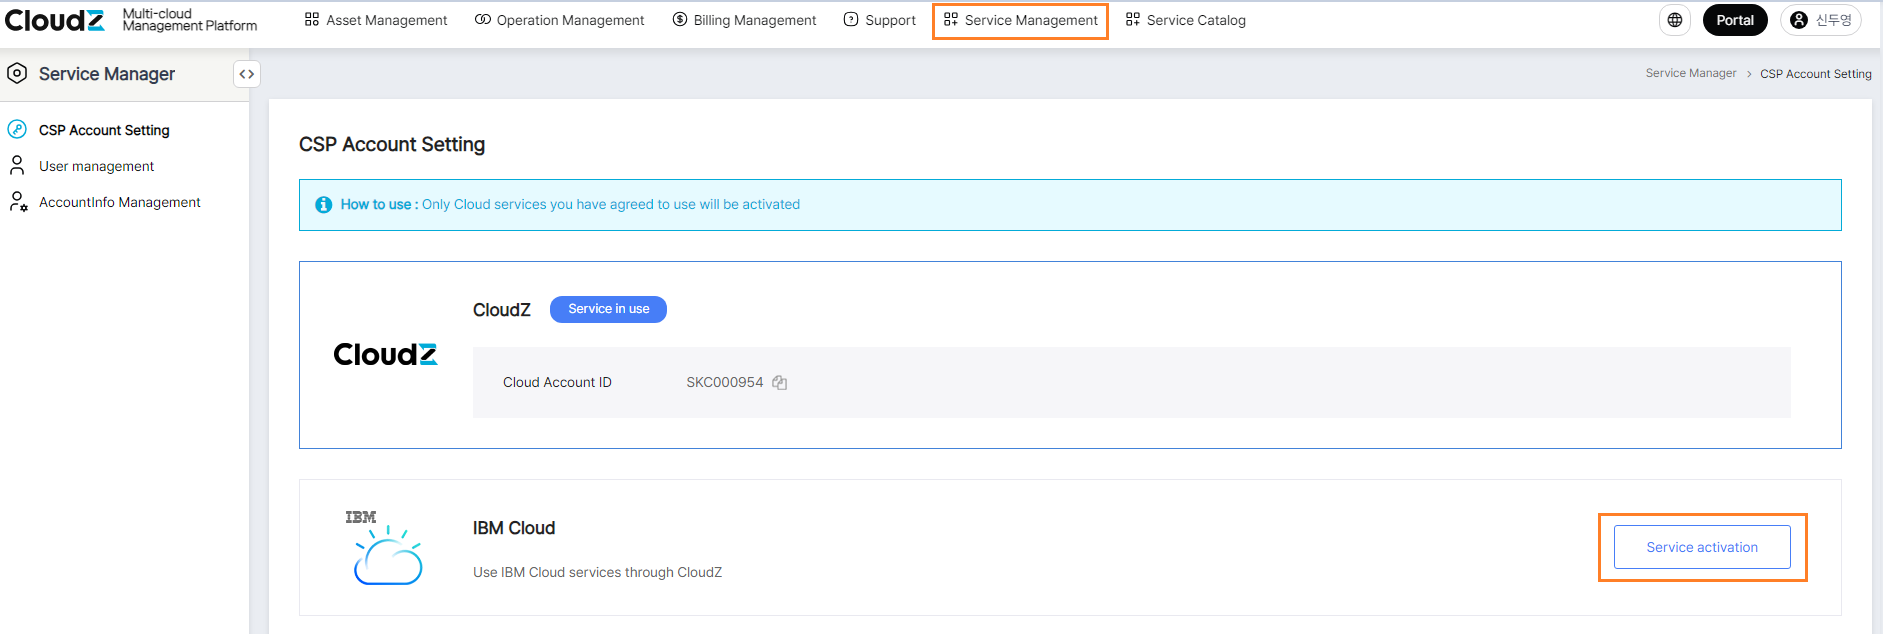Click the Asset Management grid icon
Viewport: 1883px width, 634px height.
pos(312,19)
